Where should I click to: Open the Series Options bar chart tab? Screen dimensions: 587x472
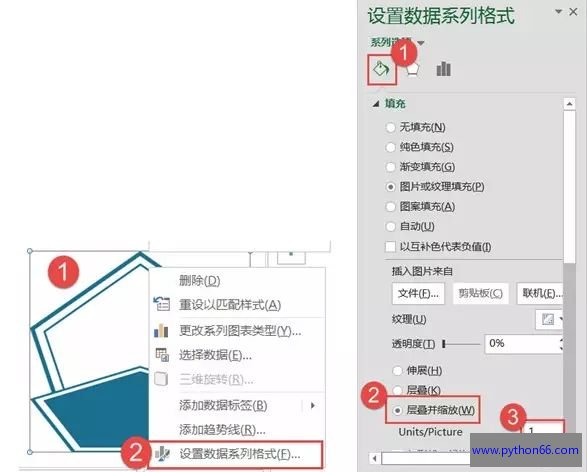(444, 69)
